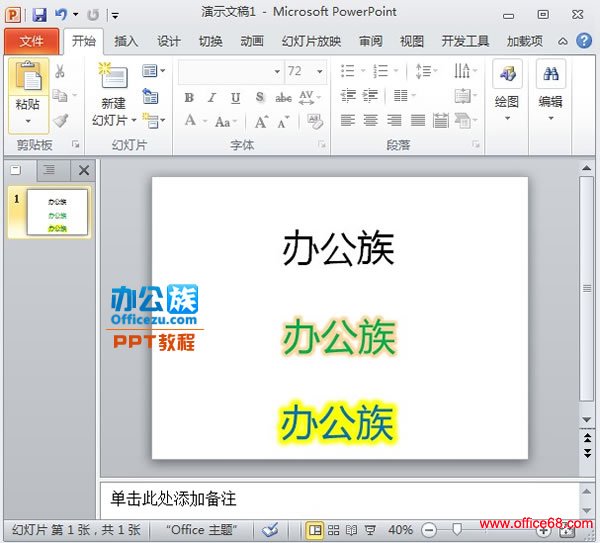Switch to Slide Sorter view
The width and height of the screenshot is (600, 543).
pyautogui.click(x=333, y=530)
